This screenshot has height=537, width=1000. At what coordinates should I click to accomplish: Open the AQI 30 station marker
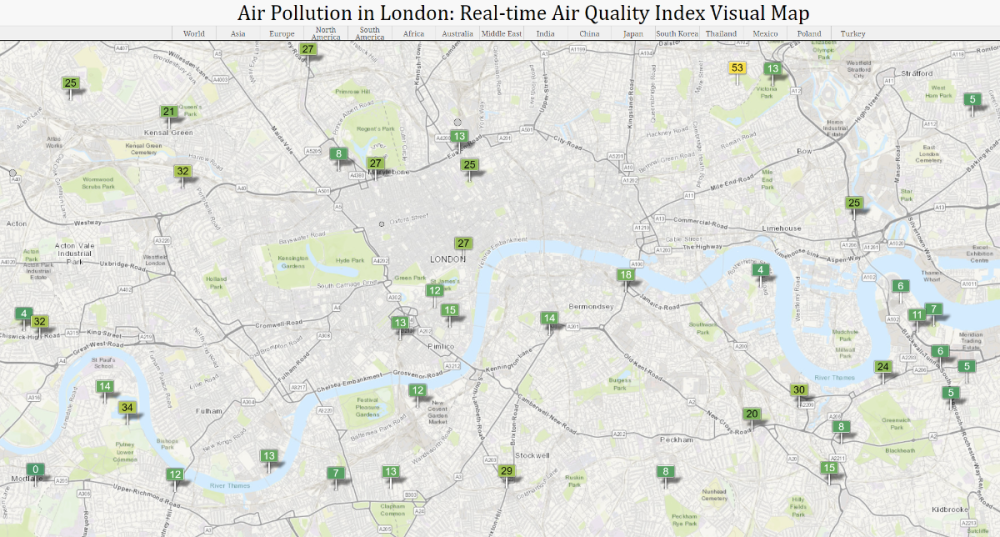pos(798,390)
